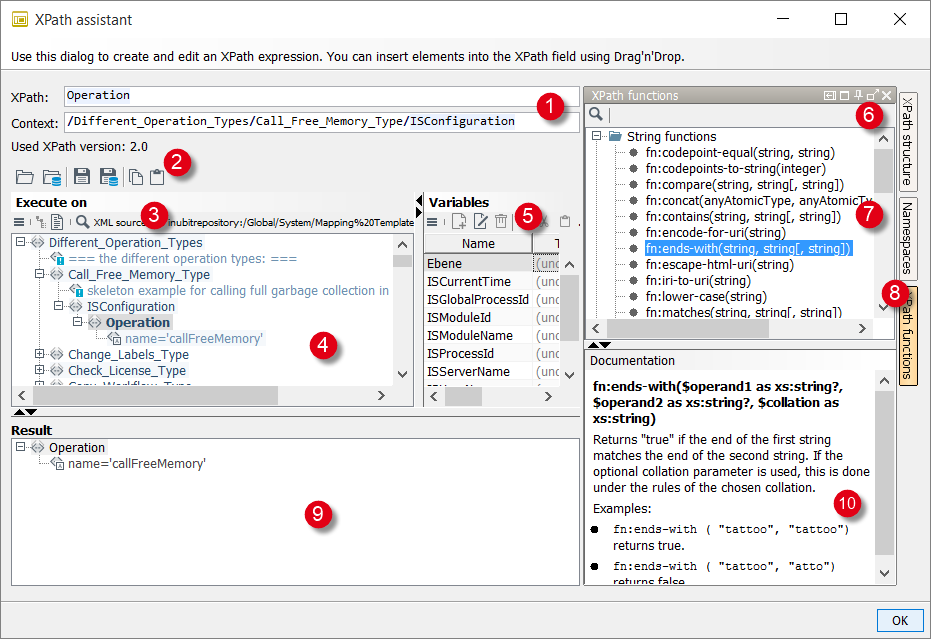
Task: Collapse the String functions folder
Action: tap(597, 137)
